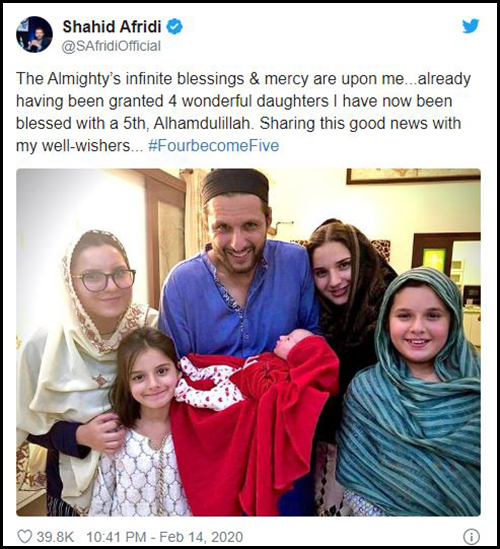
Task: Open the #FourbecomeFive hashtag
Action: click(x=213, y=146)
